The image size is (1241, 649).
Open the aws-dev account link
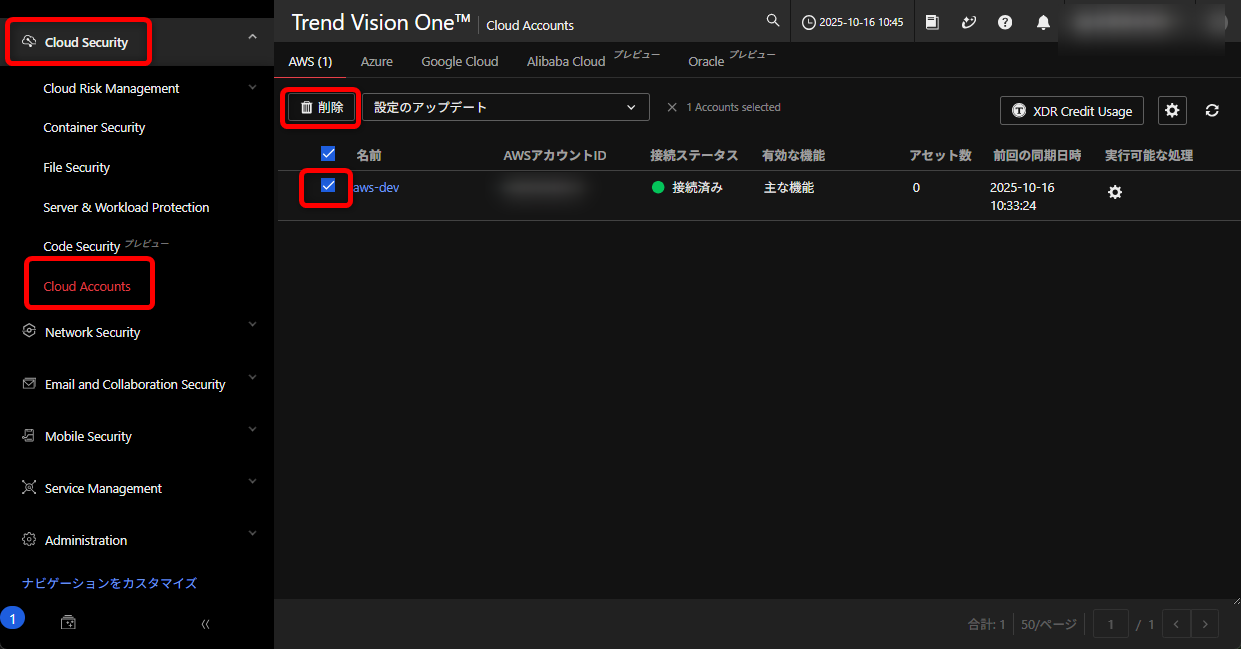point(376,187)
